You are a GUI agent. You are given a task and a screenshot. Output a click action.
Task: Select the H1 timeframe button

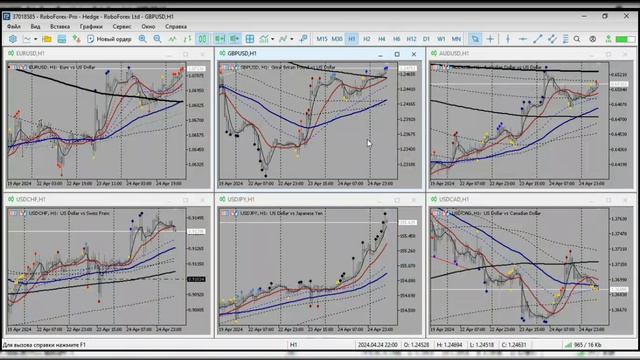(351, 39)
